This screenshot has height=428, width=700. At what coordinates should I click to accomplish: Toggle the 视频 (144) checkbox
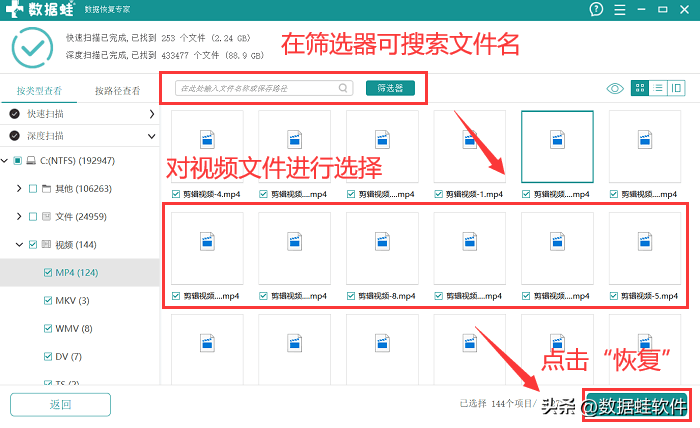point(33,245)
